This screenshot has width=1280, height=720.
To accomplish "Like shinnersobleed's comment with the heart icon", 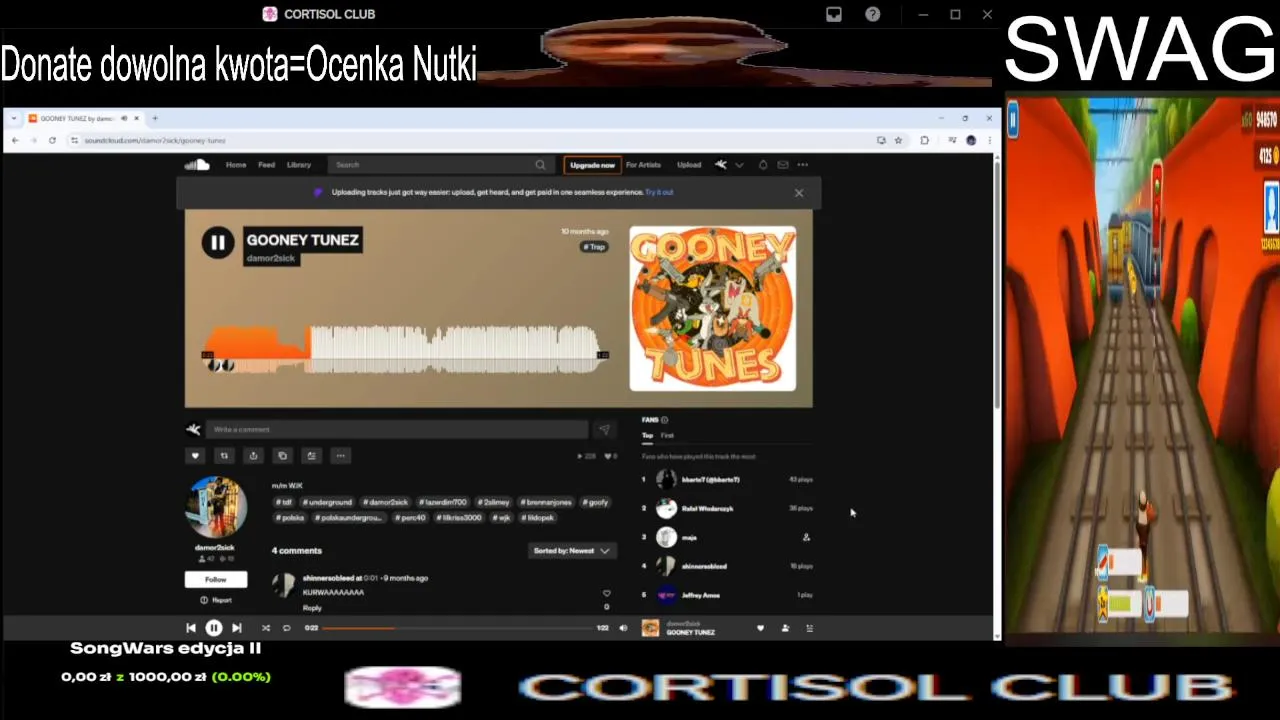I will click(606, 593).
